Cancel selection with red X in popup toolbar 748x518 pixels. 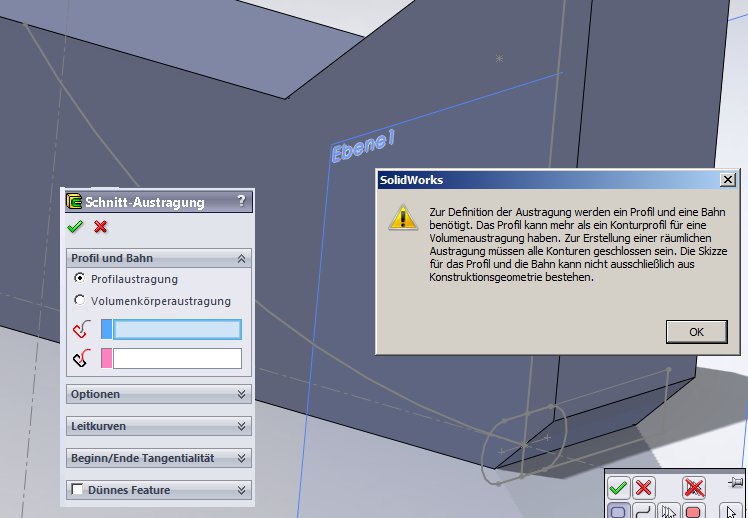644,488
